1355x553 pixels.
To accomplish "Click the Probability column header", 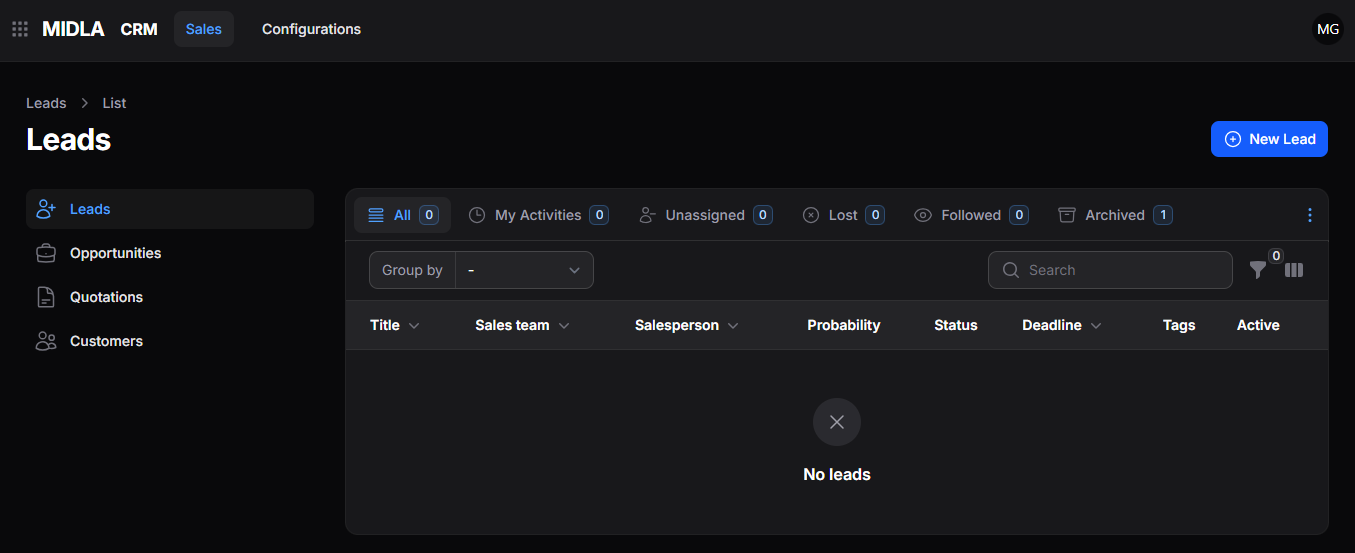I will [x=844, y=325].
